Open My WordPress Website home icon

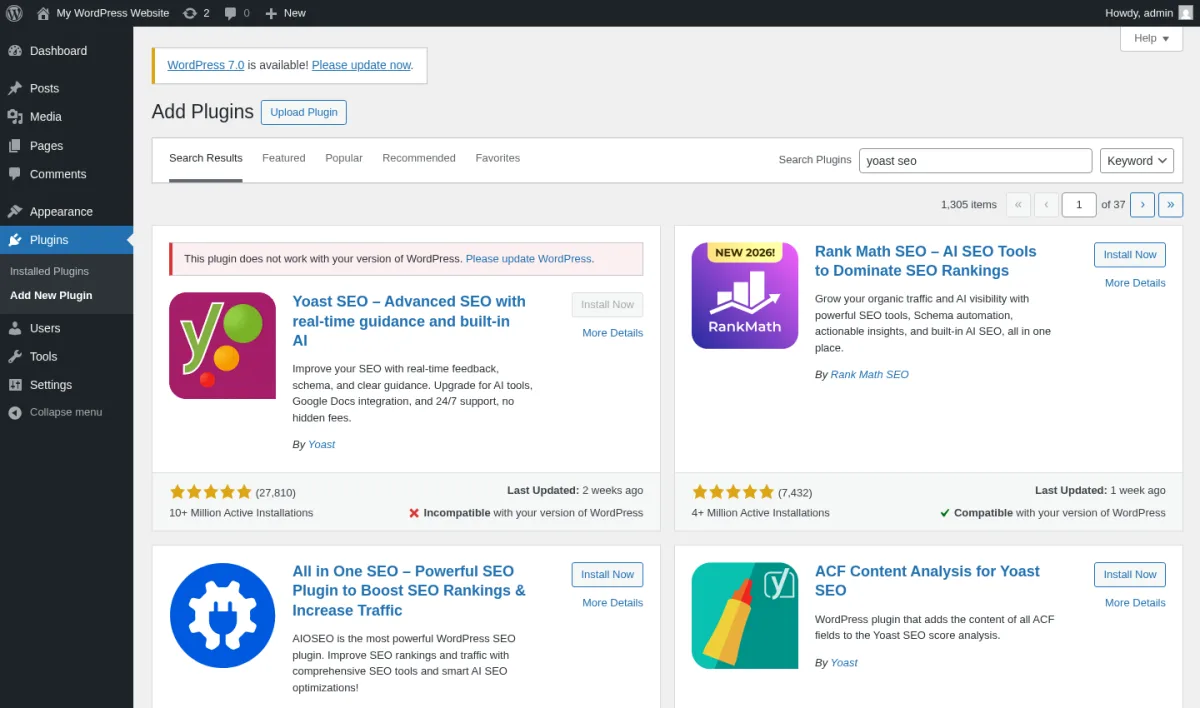click(43, 13)
